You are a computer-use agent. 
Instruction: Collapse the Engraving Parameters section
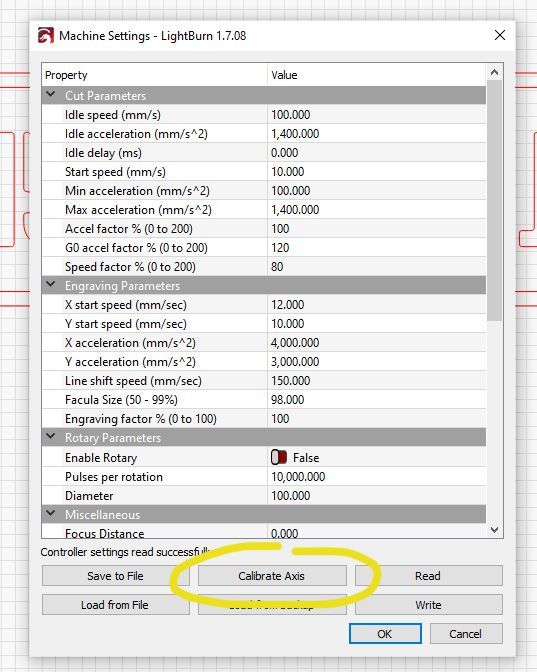click(51, 284)
